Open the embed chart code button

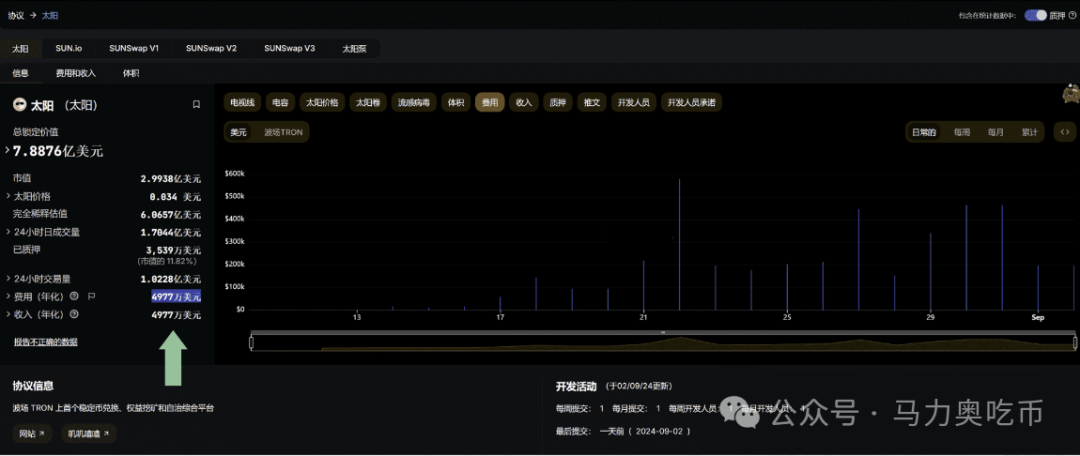[1065, 132]
